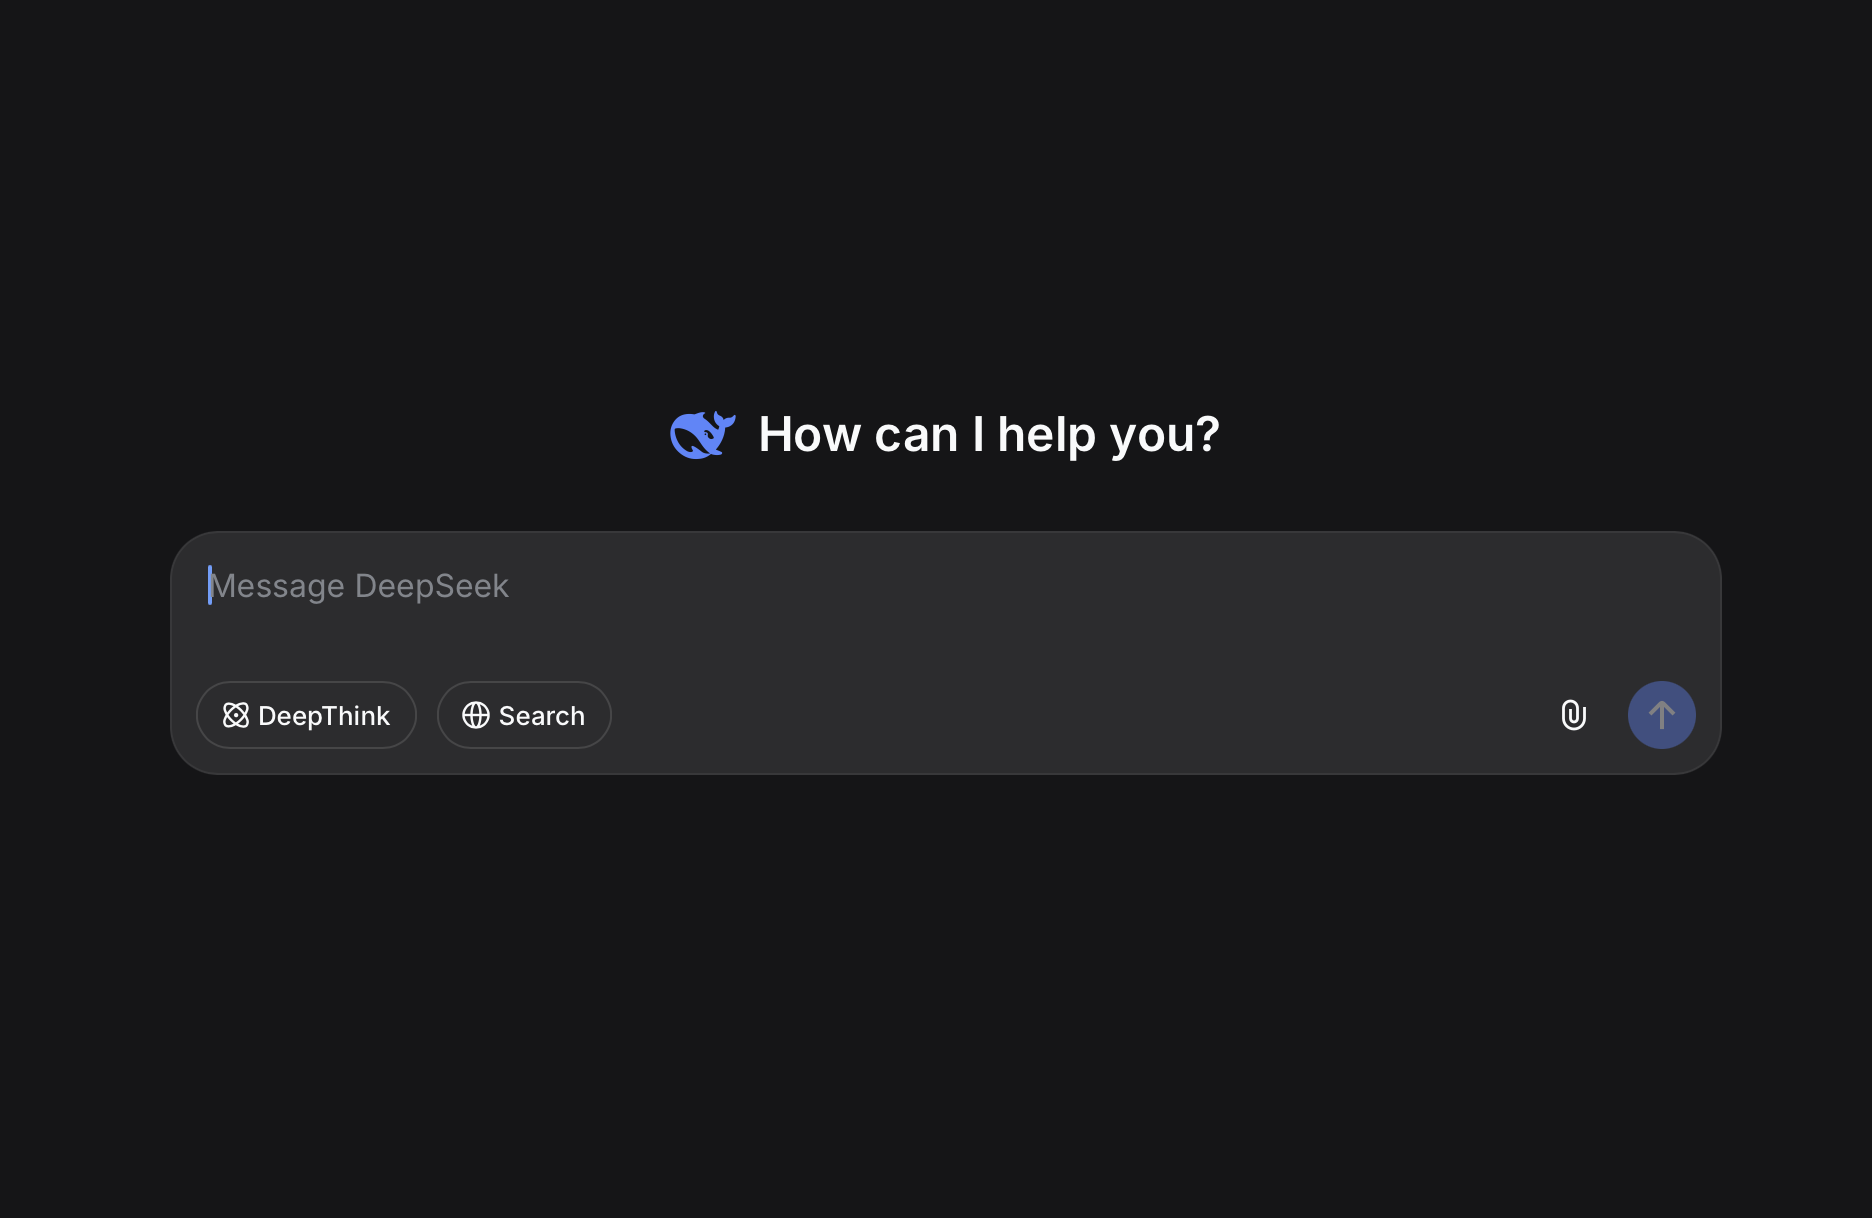Click the word "DeepSeek" in the placeholder
Screen dimensions: 1872x1218
coord(432,586)
